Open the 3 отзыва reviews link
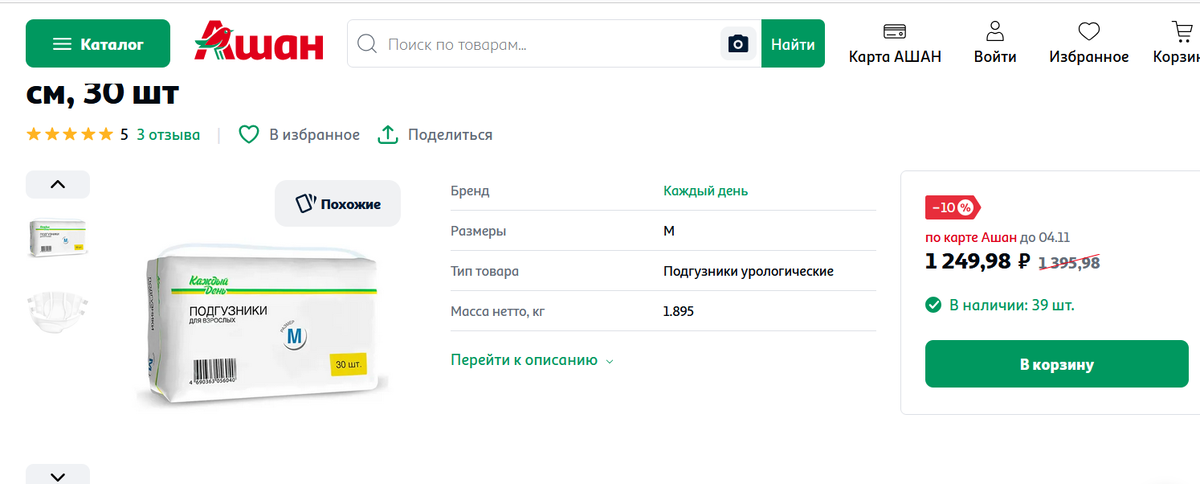1200x484 pixels. pos(168,134)
